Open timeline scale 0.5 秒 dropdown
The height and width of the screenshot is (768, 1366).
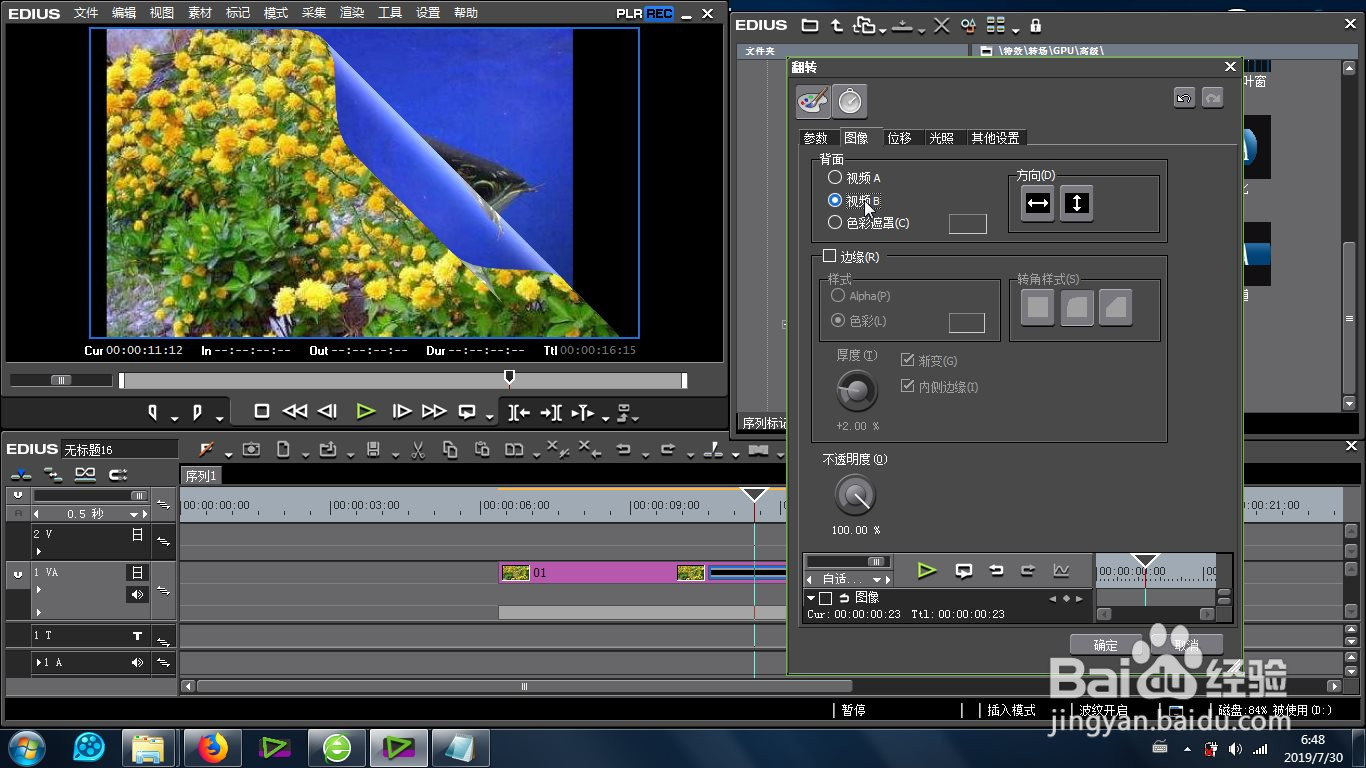(x=91, y=513)
